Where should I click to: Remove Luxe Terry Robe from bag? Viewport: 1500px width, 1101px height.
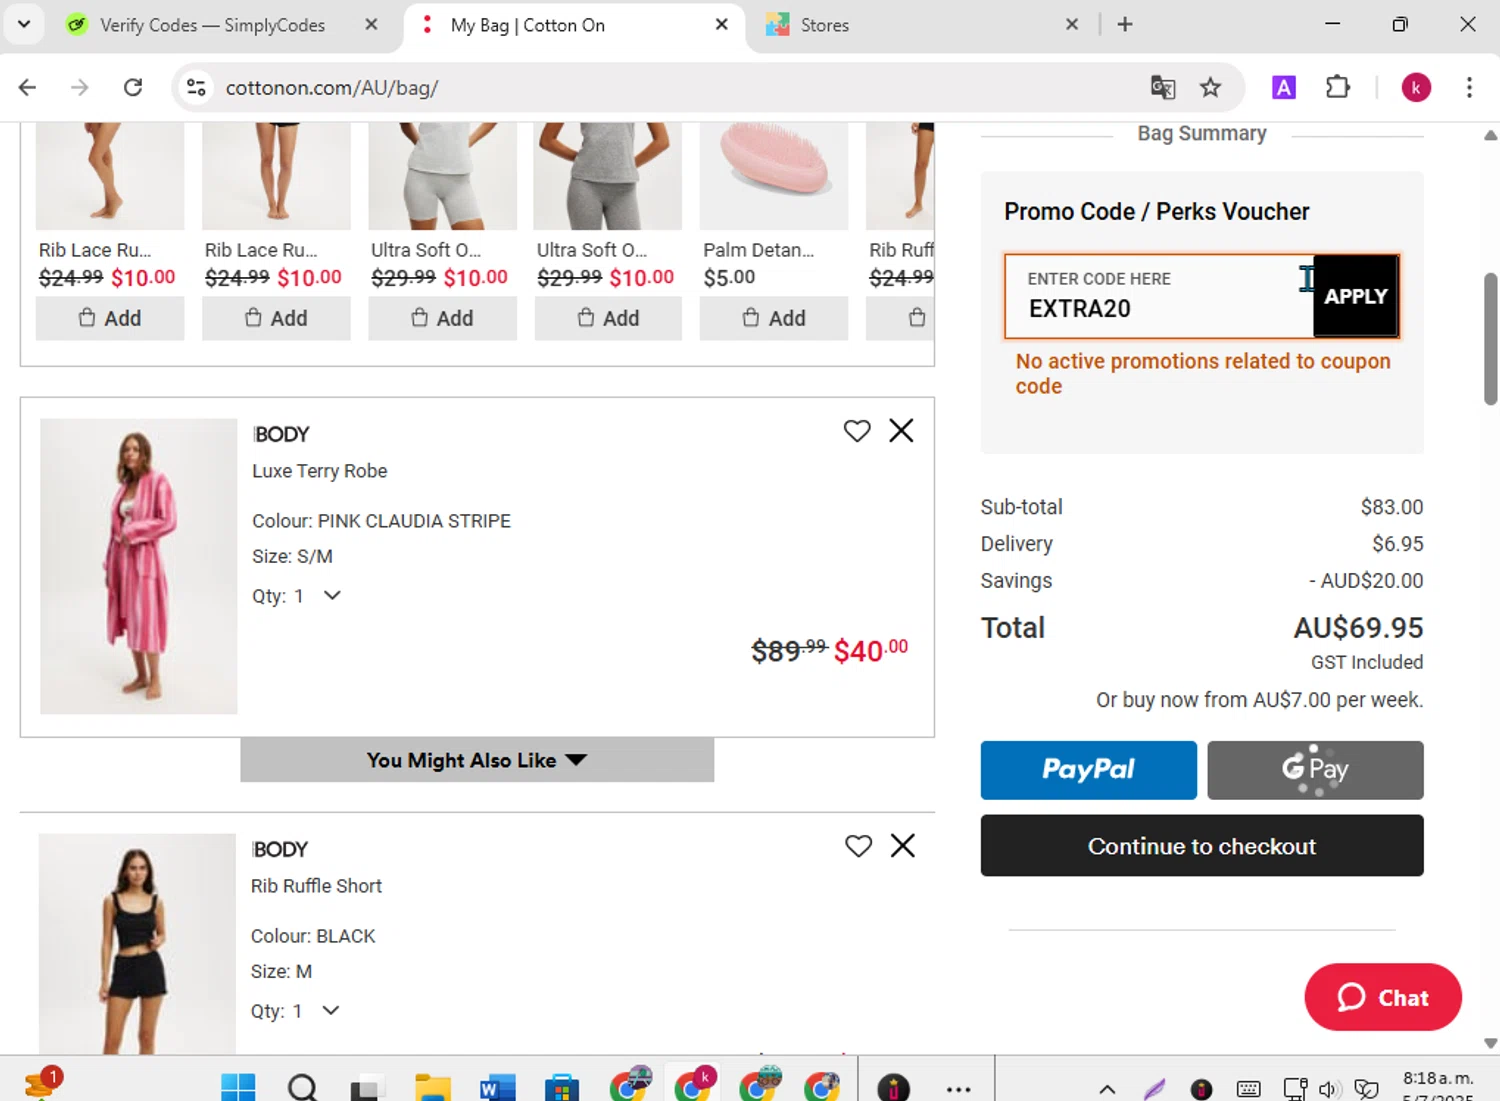click(901, 430)
